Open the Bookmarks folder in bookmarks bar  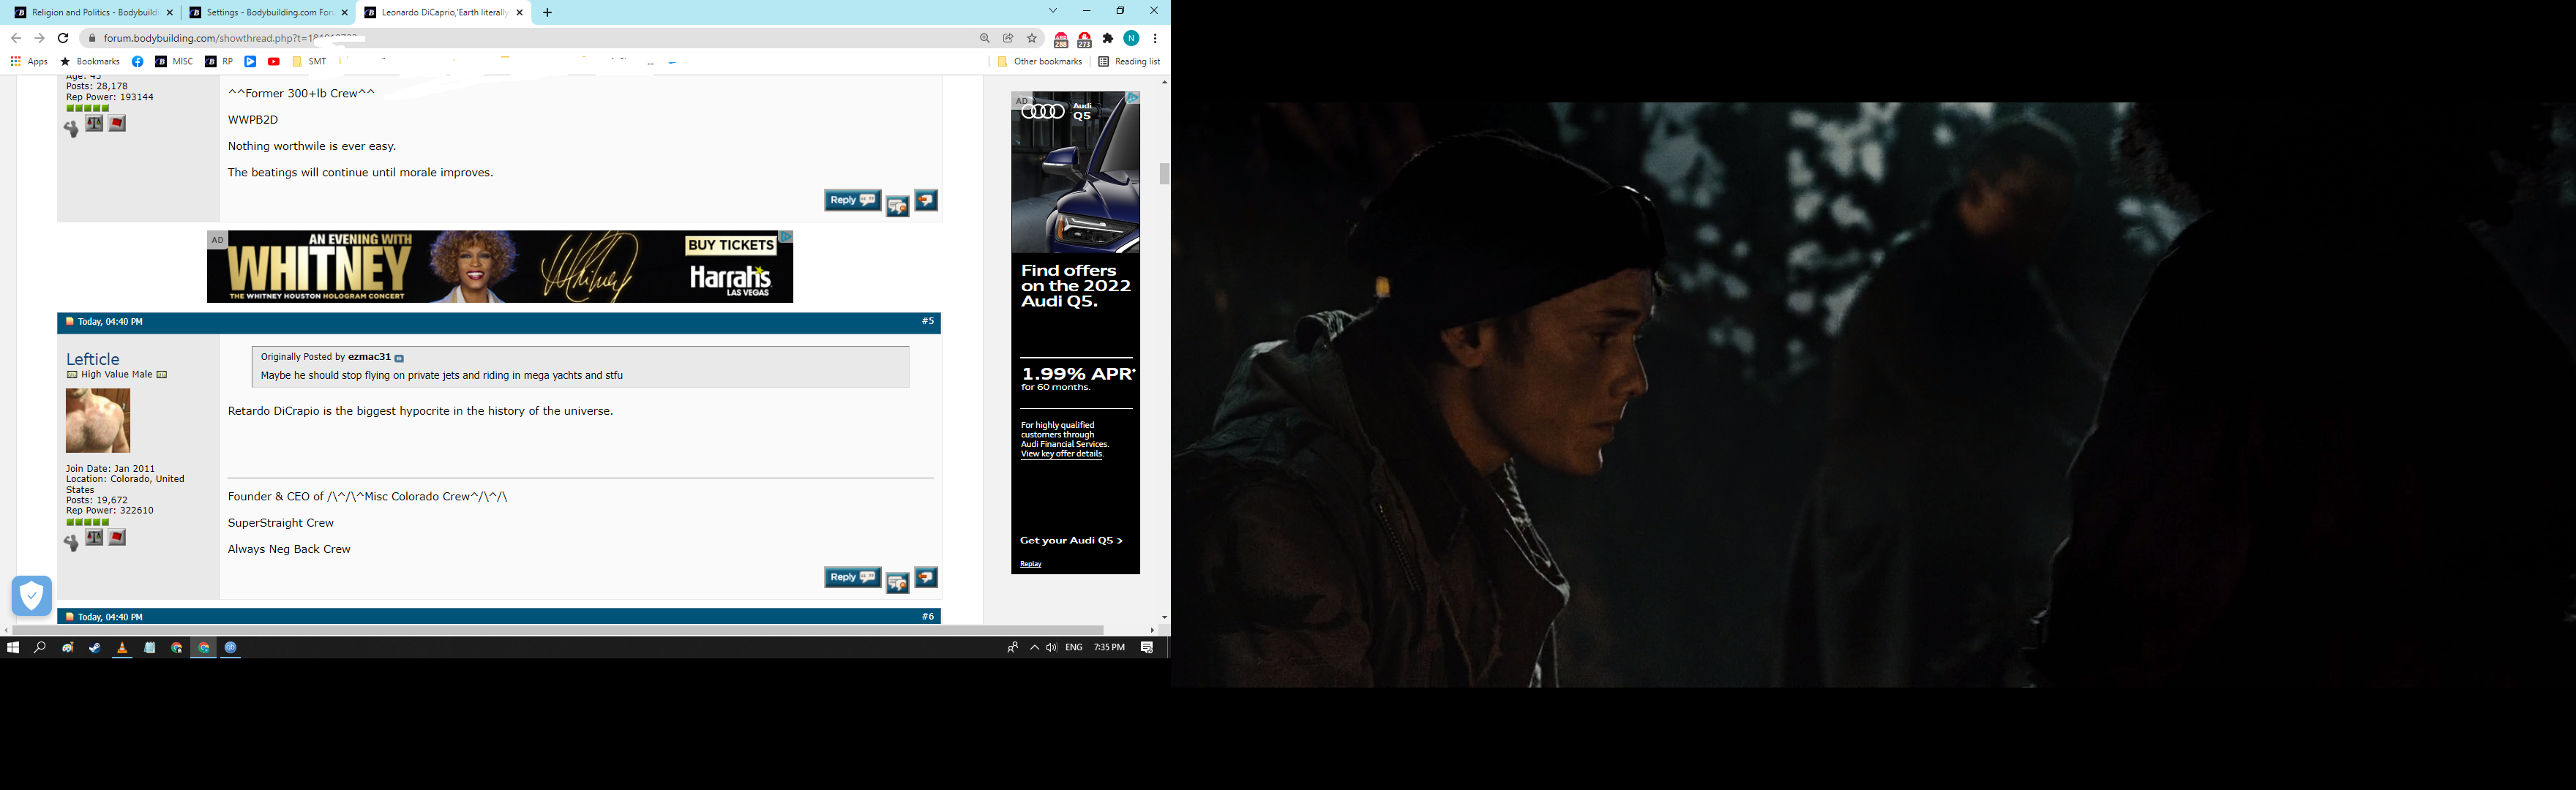90,62
